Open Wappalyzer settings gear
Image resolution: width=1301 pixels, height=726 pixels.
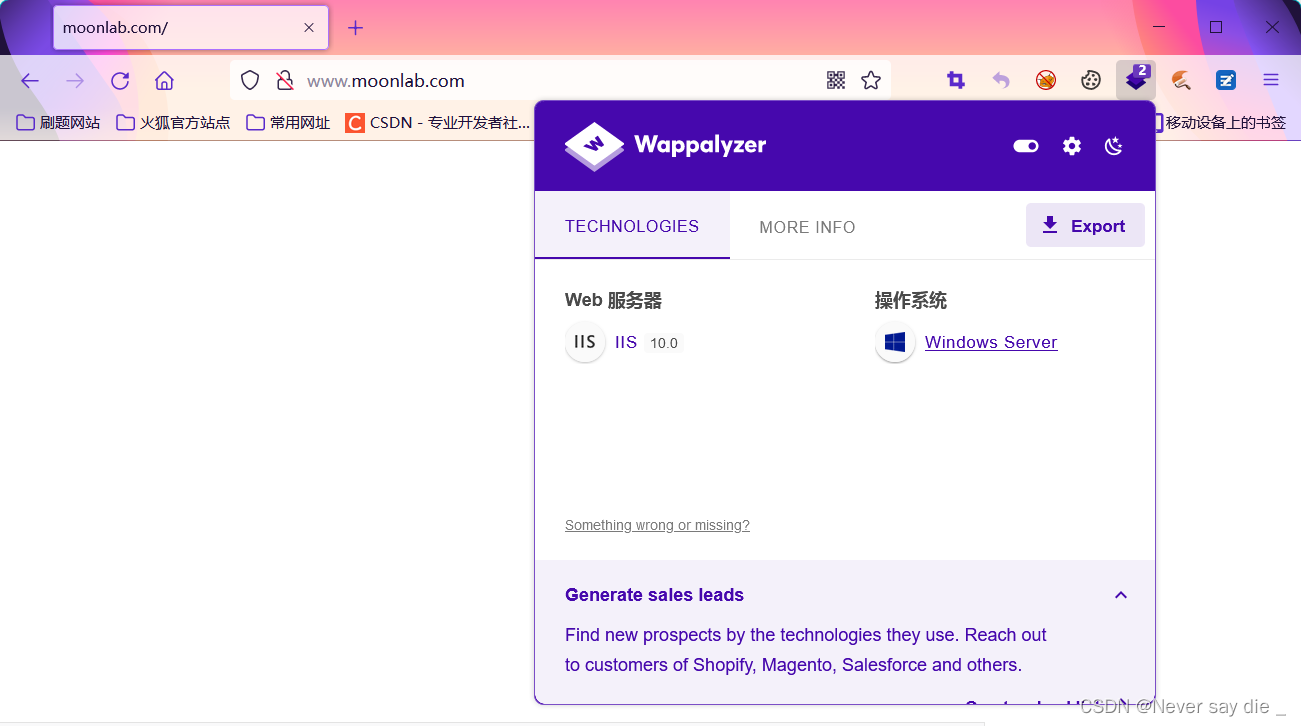(1071, 146)
